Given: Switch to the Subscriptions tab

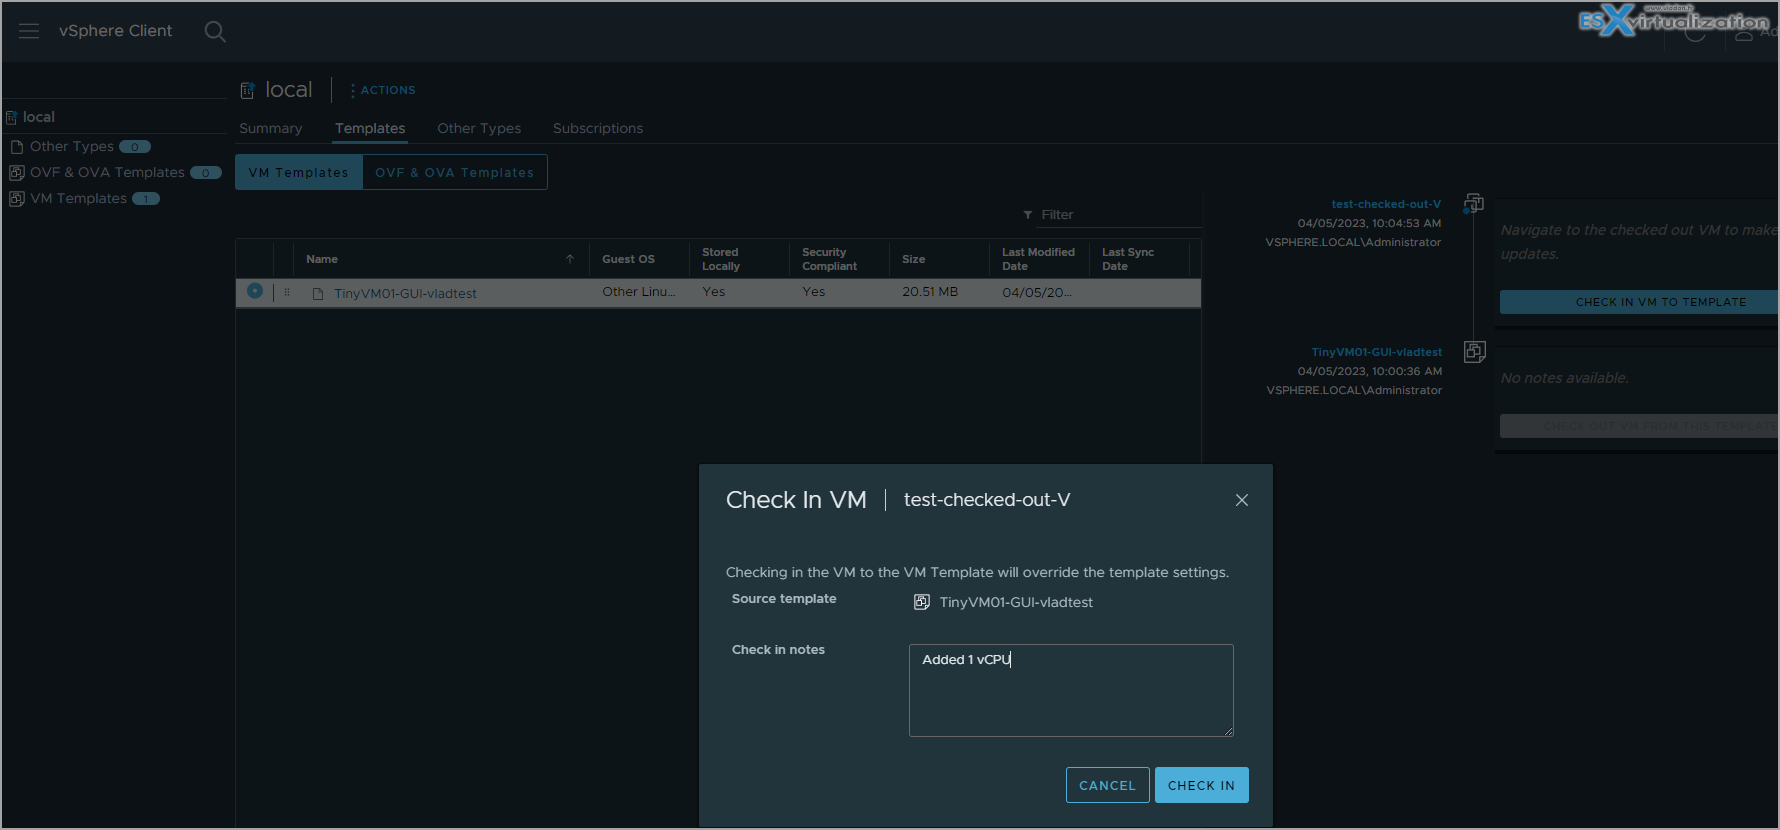Looking at the screenshot, I should point(598,128).
